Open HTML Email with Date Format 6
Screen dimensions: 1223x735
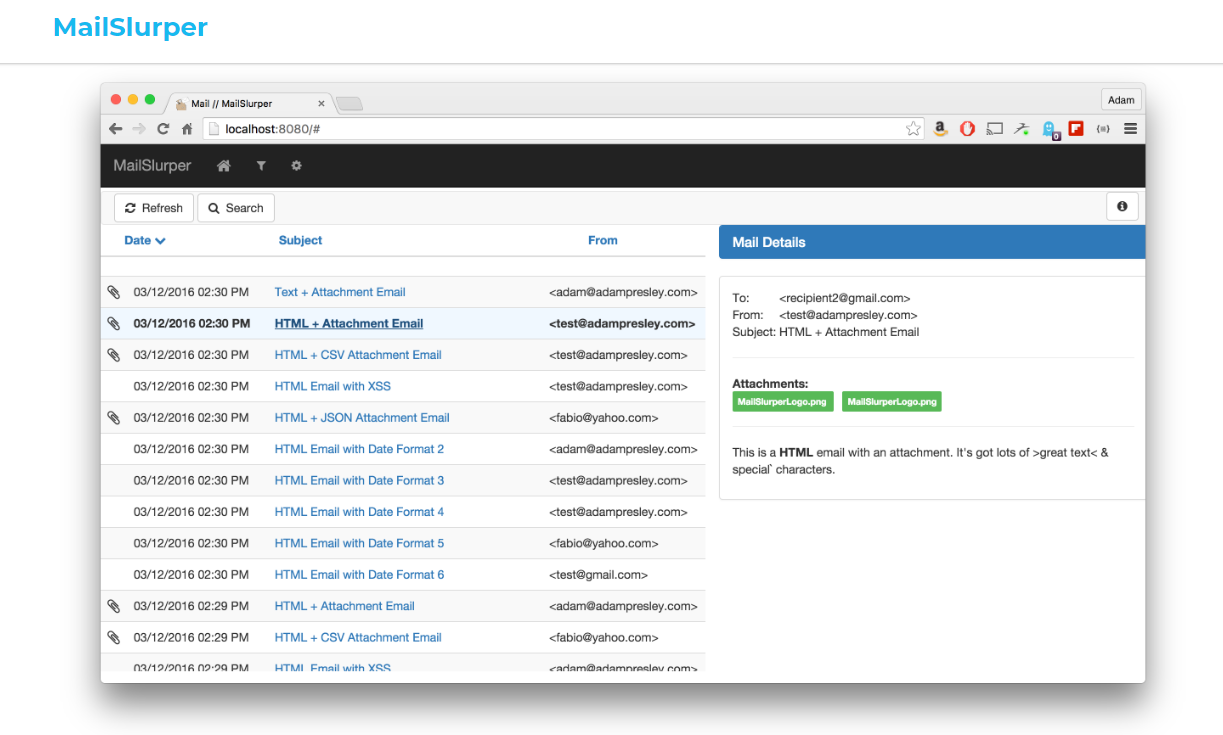click(359, 575)
